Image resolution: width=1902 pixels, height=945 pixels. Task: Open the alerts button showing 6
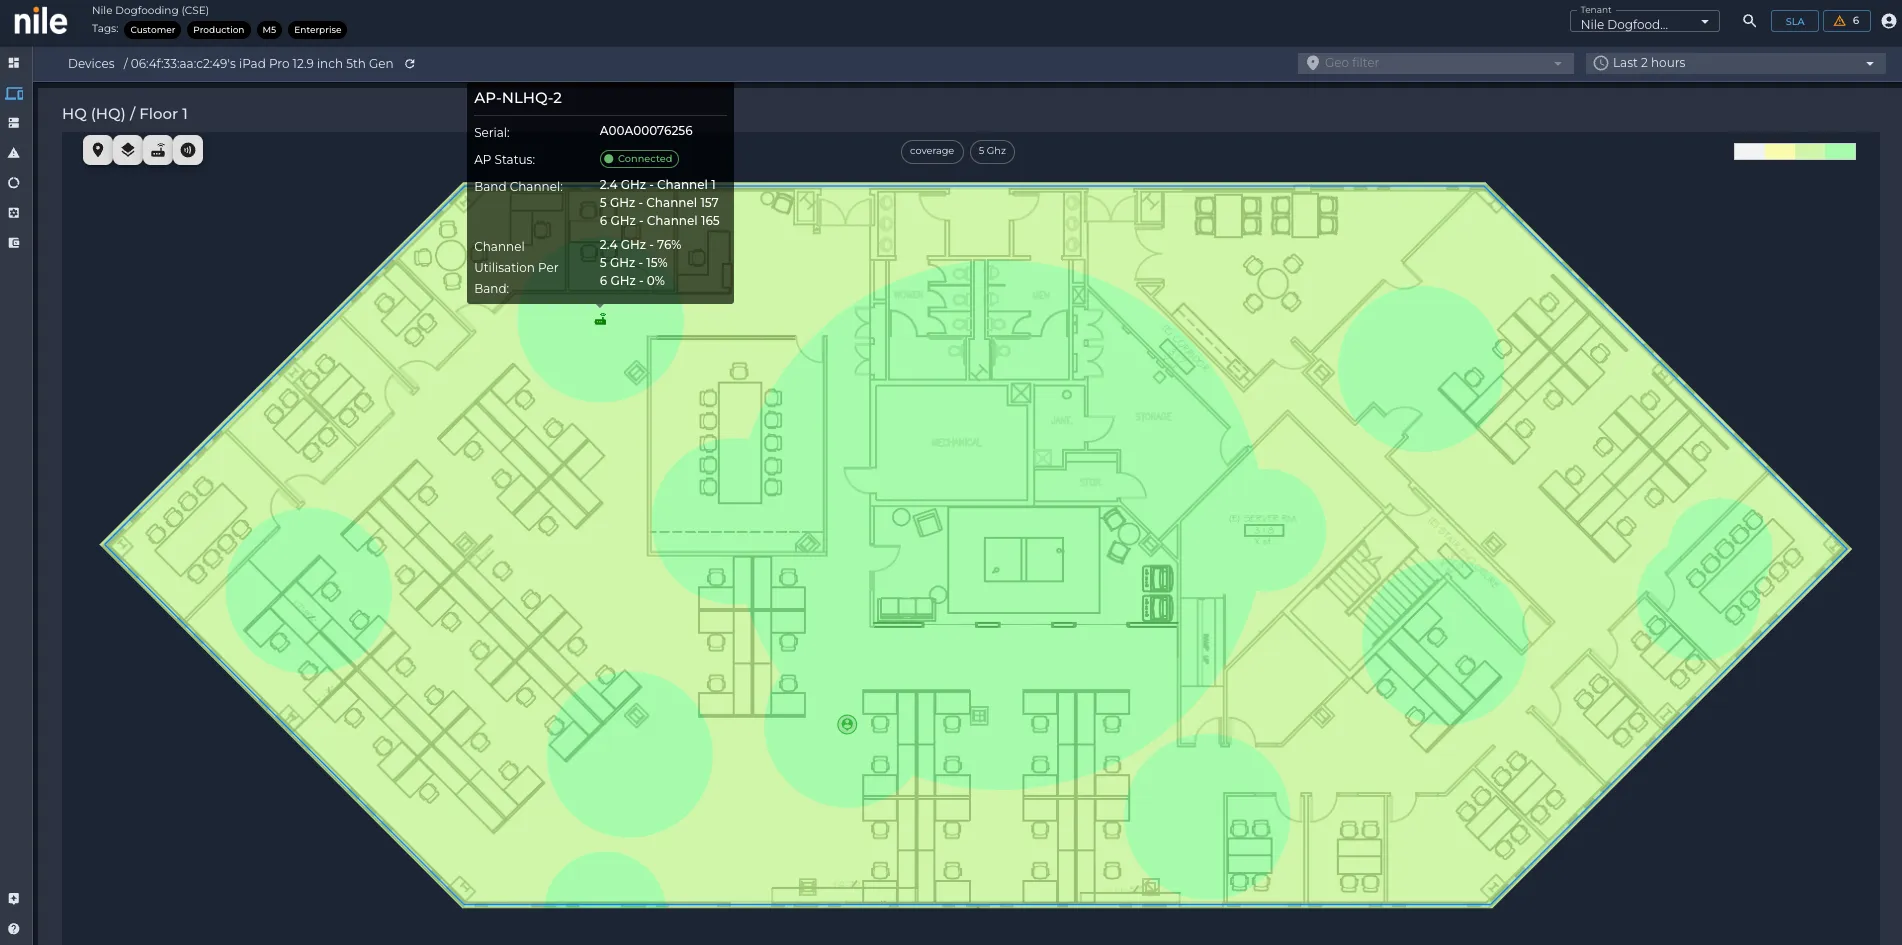1846,21
